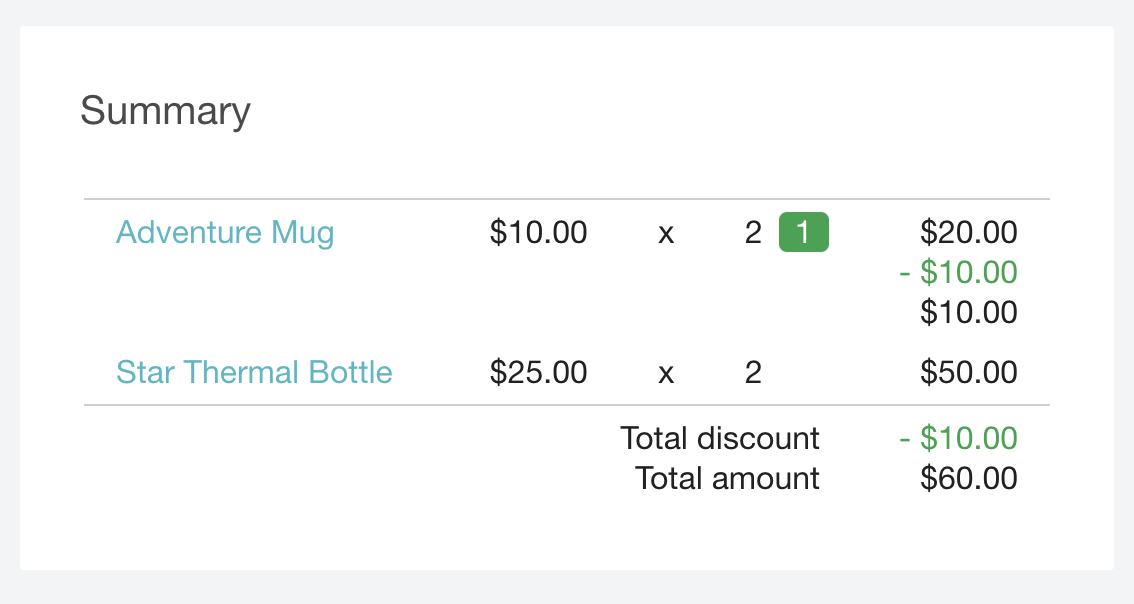Image resolution: width=1134 pixels, height=604 pixels.
Task: Click the divider line above Total discount
Action: [566, 405]
